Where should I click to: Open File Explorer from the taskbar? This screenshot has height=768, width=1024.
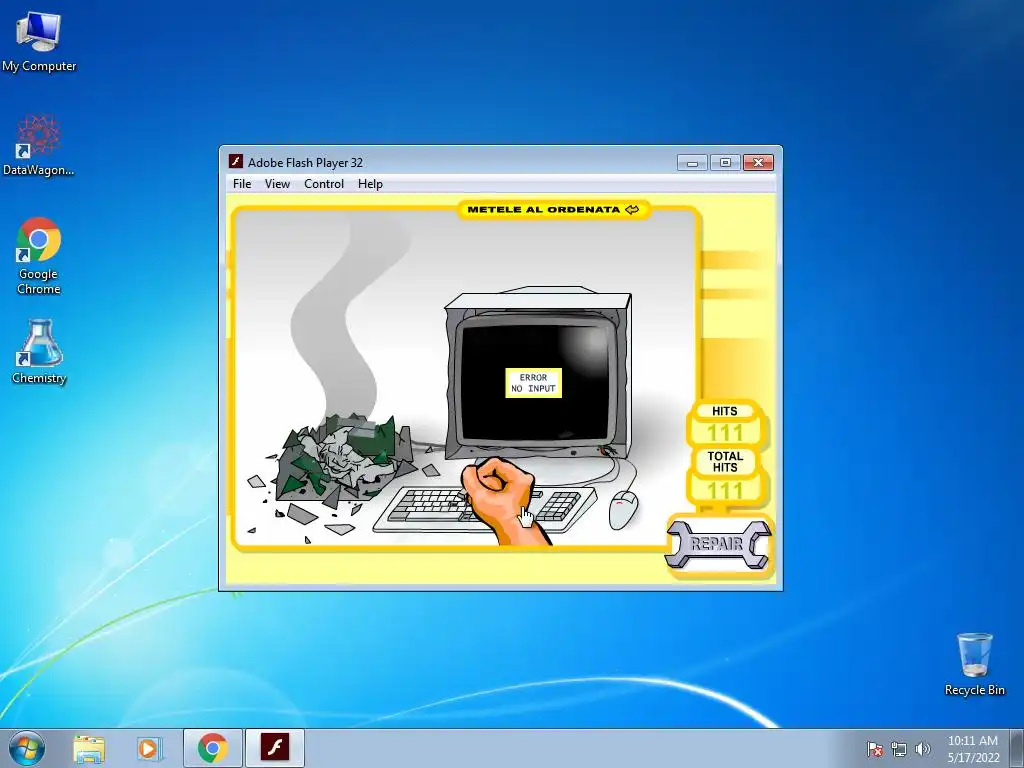coord(89,748)
